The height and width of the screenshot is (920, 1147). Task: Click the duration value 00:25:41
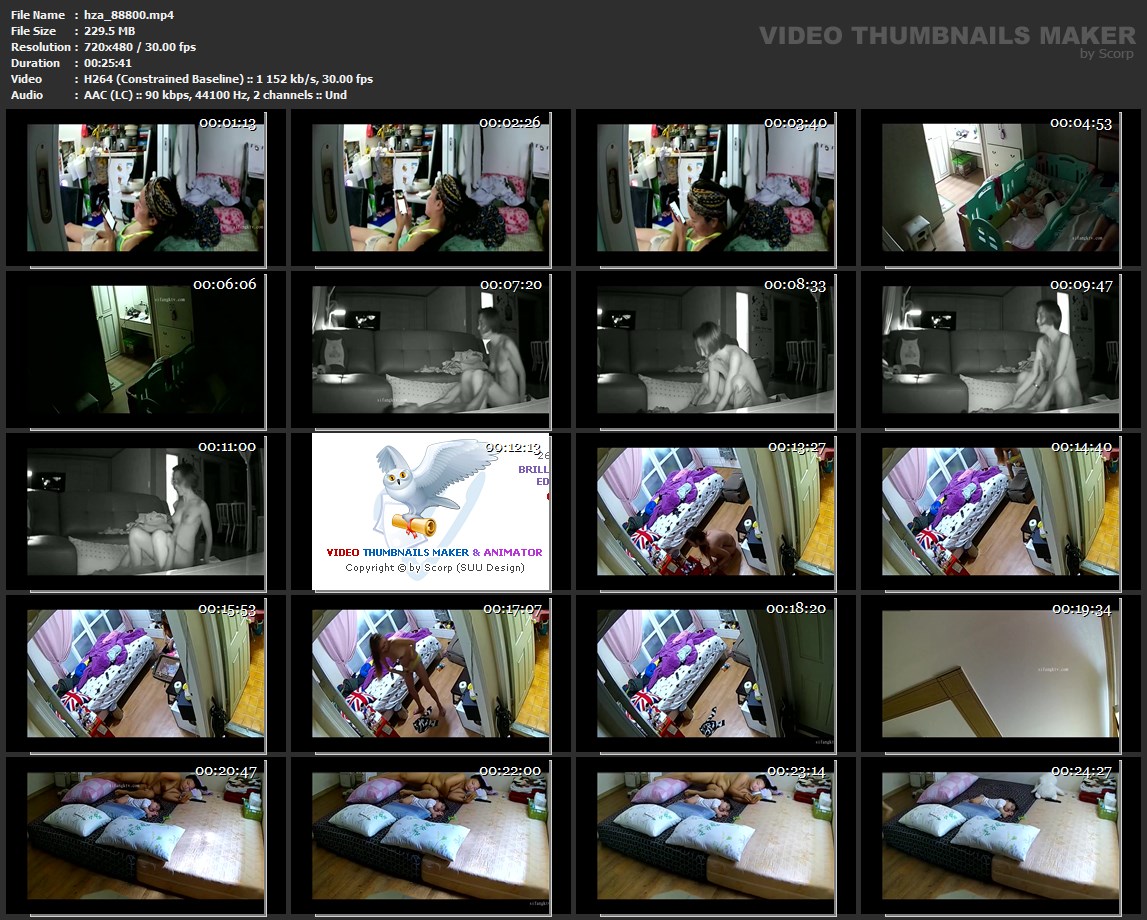(108, 63)
